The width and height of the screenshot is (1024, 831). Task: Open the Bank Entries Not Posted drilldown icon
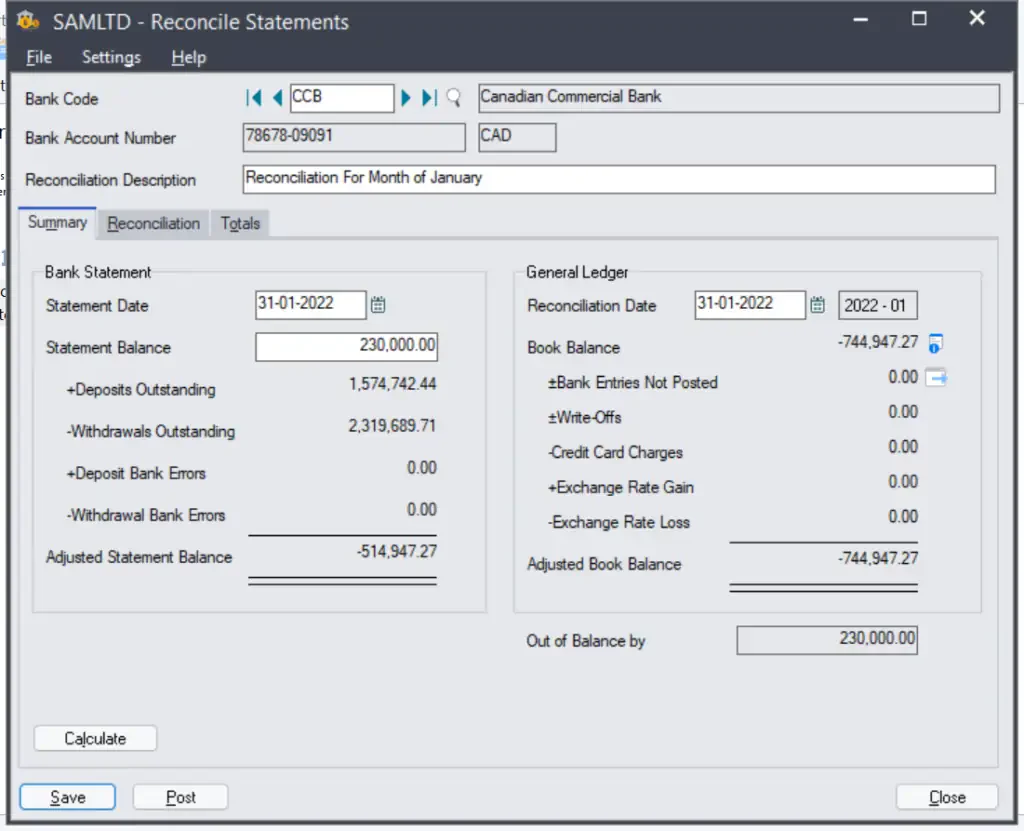pos(936,378)
